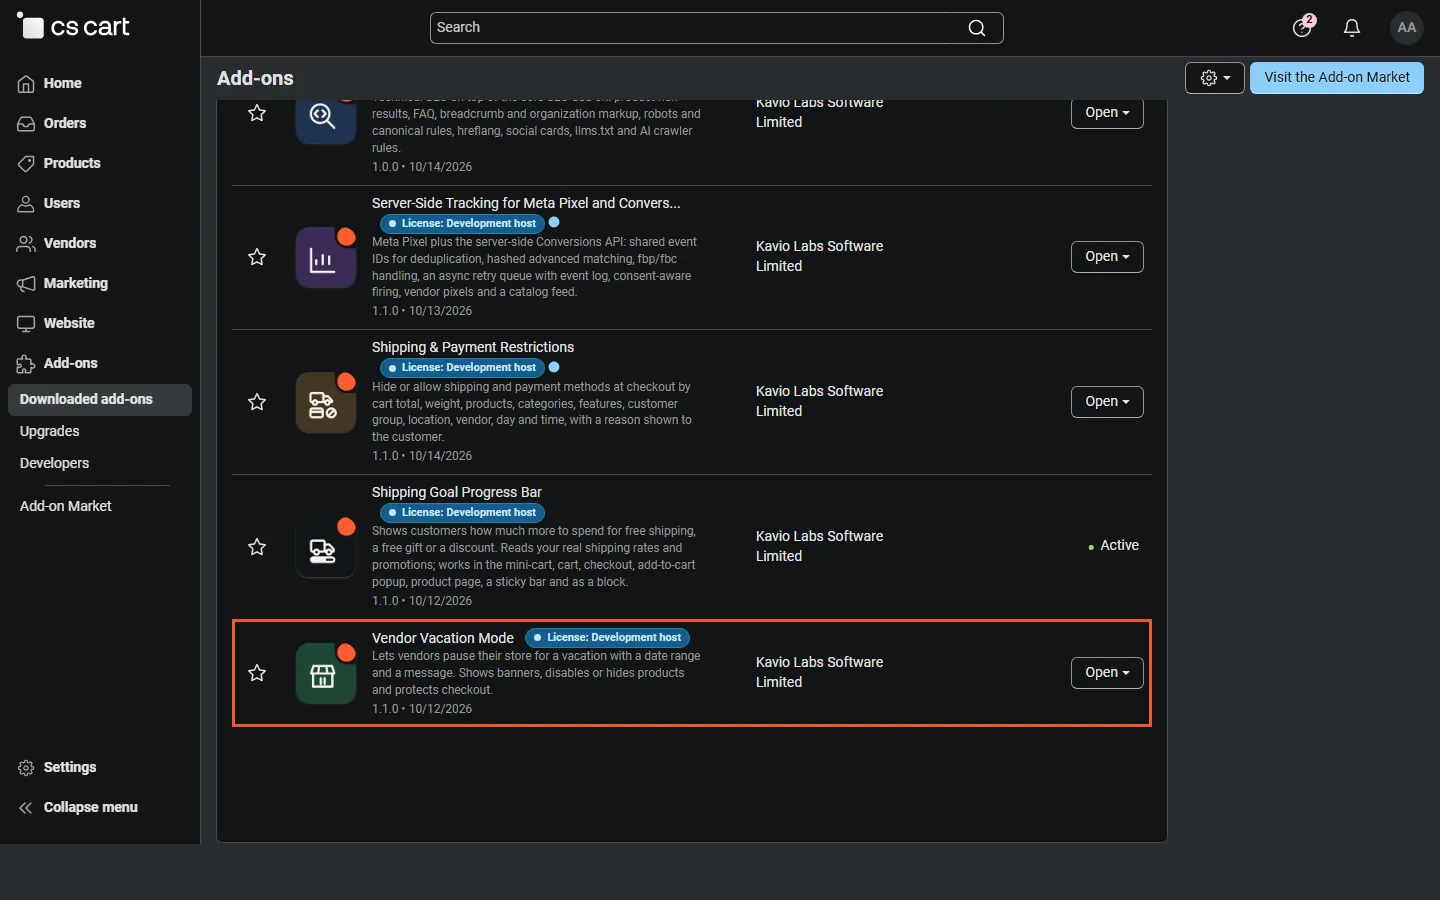Click version text "1.1.0 • 10/13/2026"

point(422,311)
